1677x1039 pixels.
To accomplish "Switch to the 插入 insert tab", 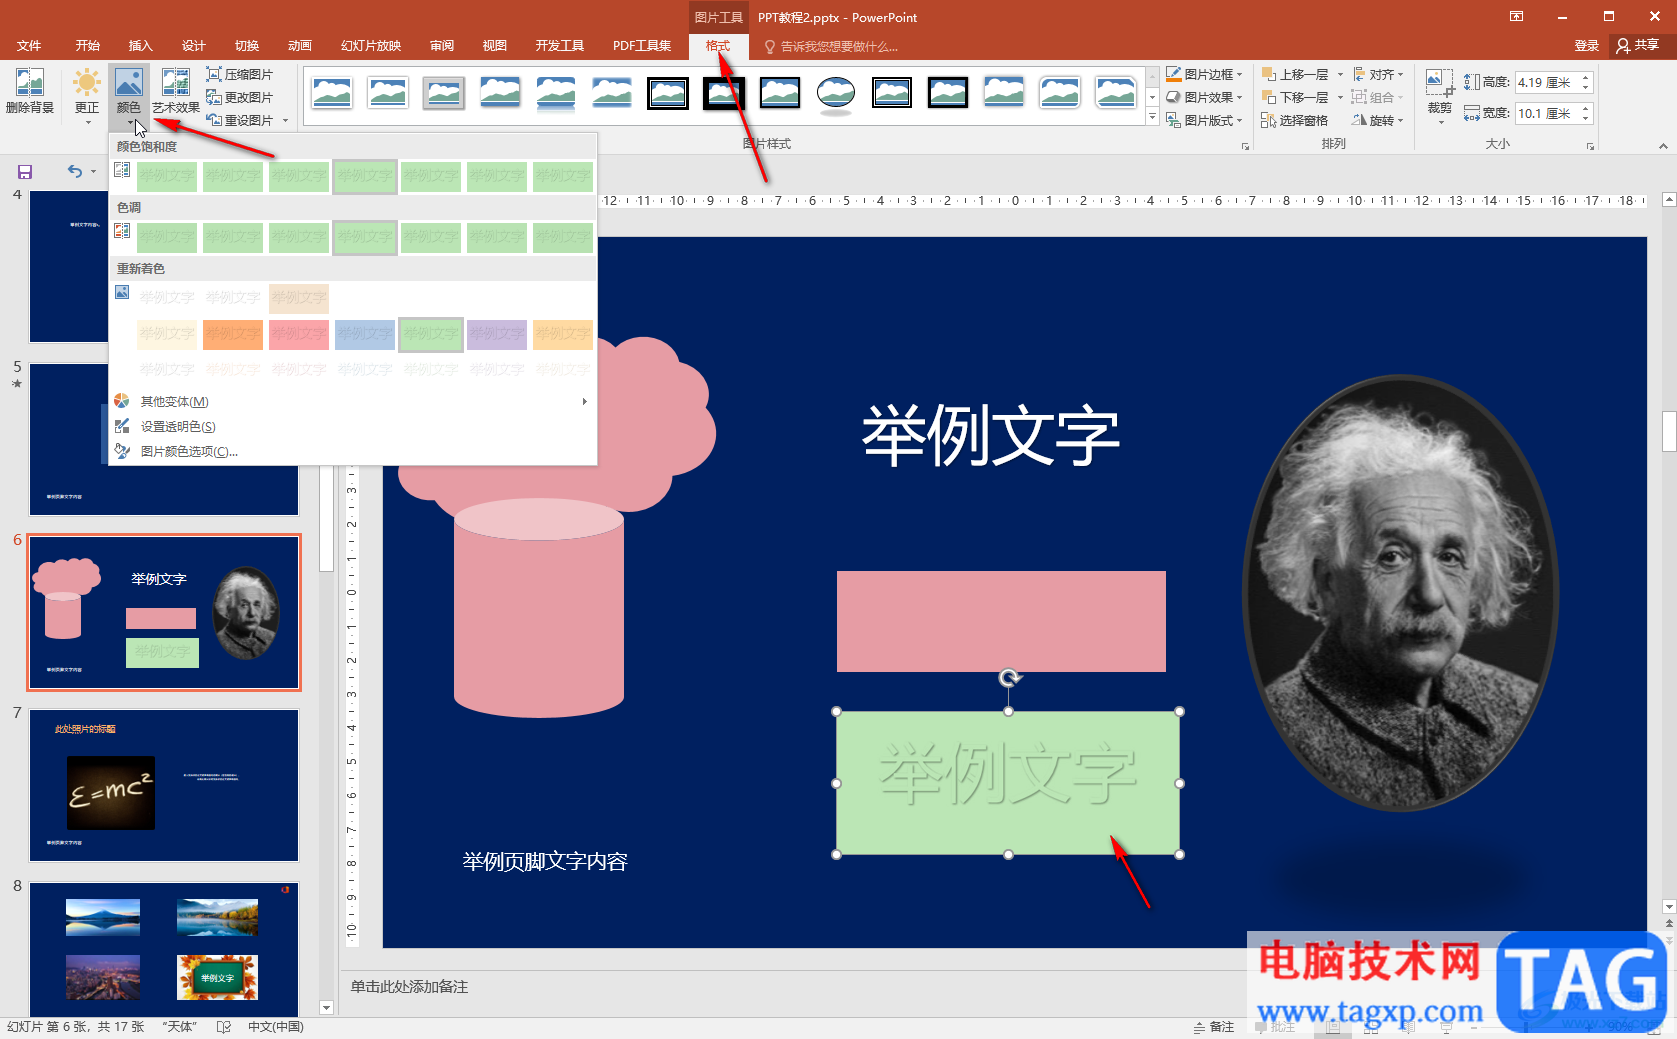I will point(141,46).
